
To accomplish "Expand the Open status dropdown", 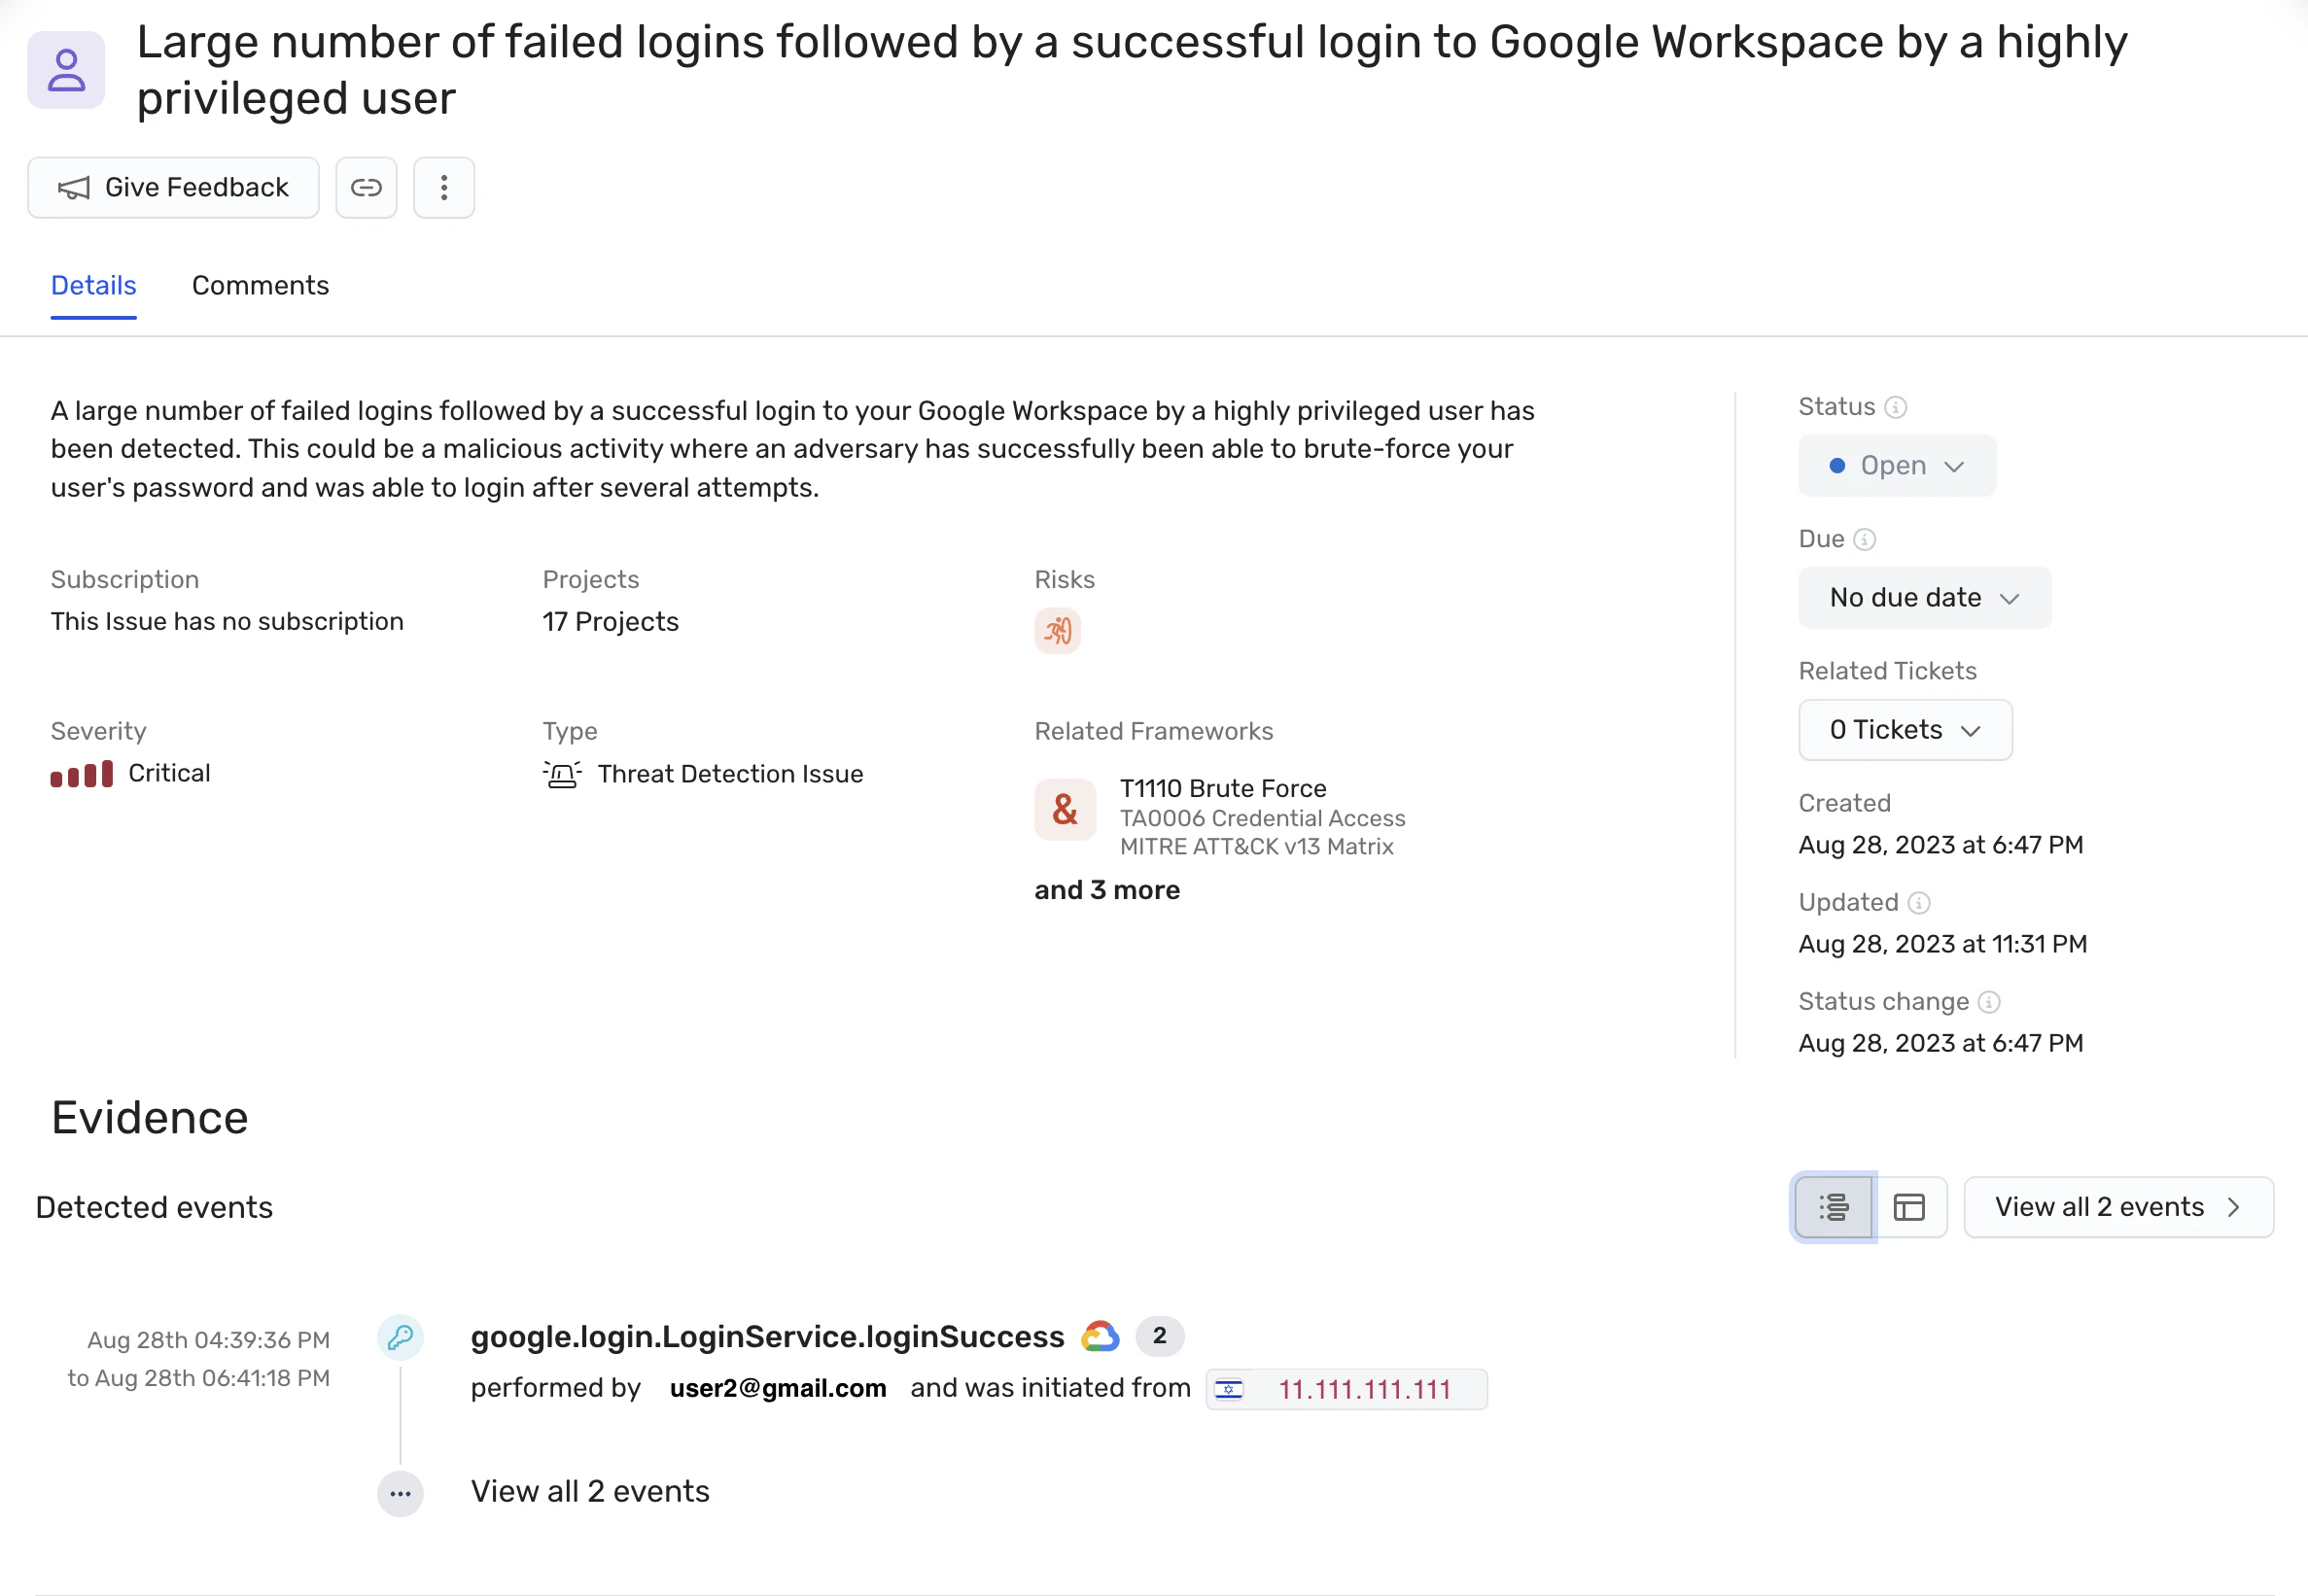I will (x=1897, y=466).
